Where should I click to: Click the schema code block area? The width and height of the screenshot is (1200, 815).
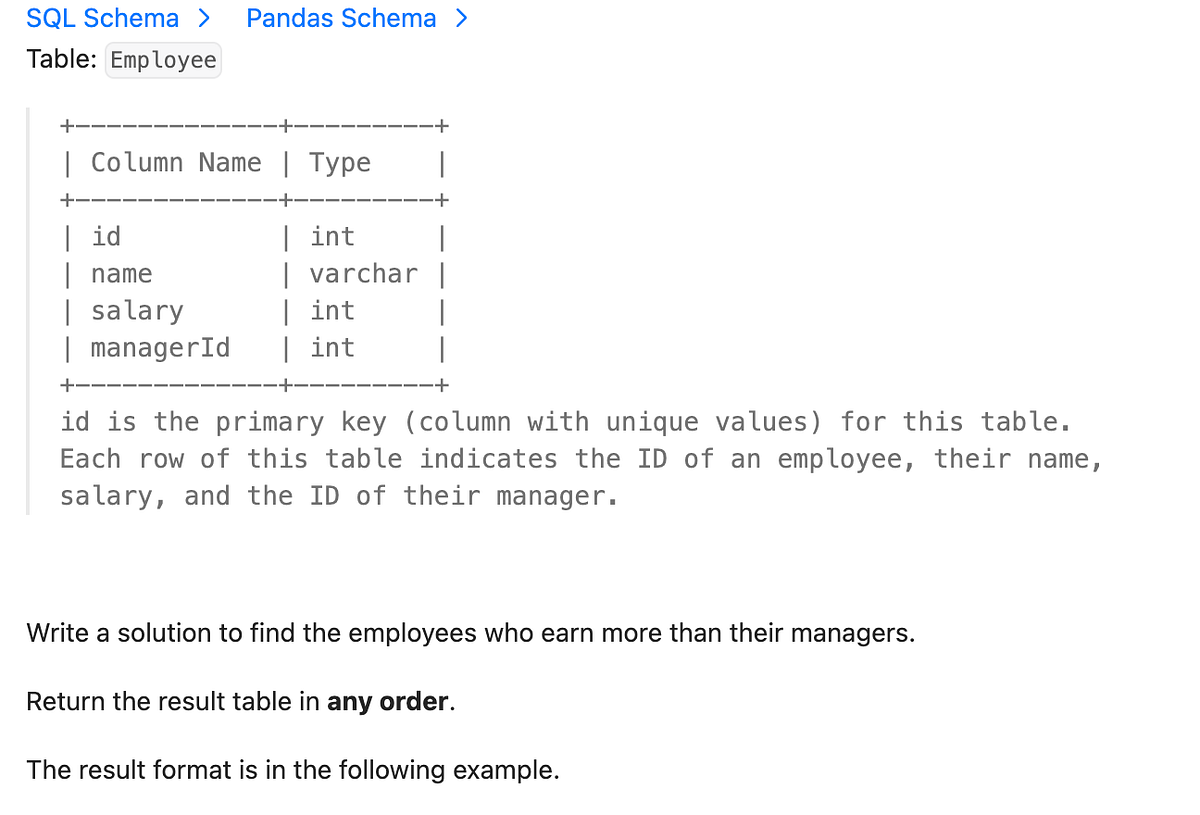255,255
